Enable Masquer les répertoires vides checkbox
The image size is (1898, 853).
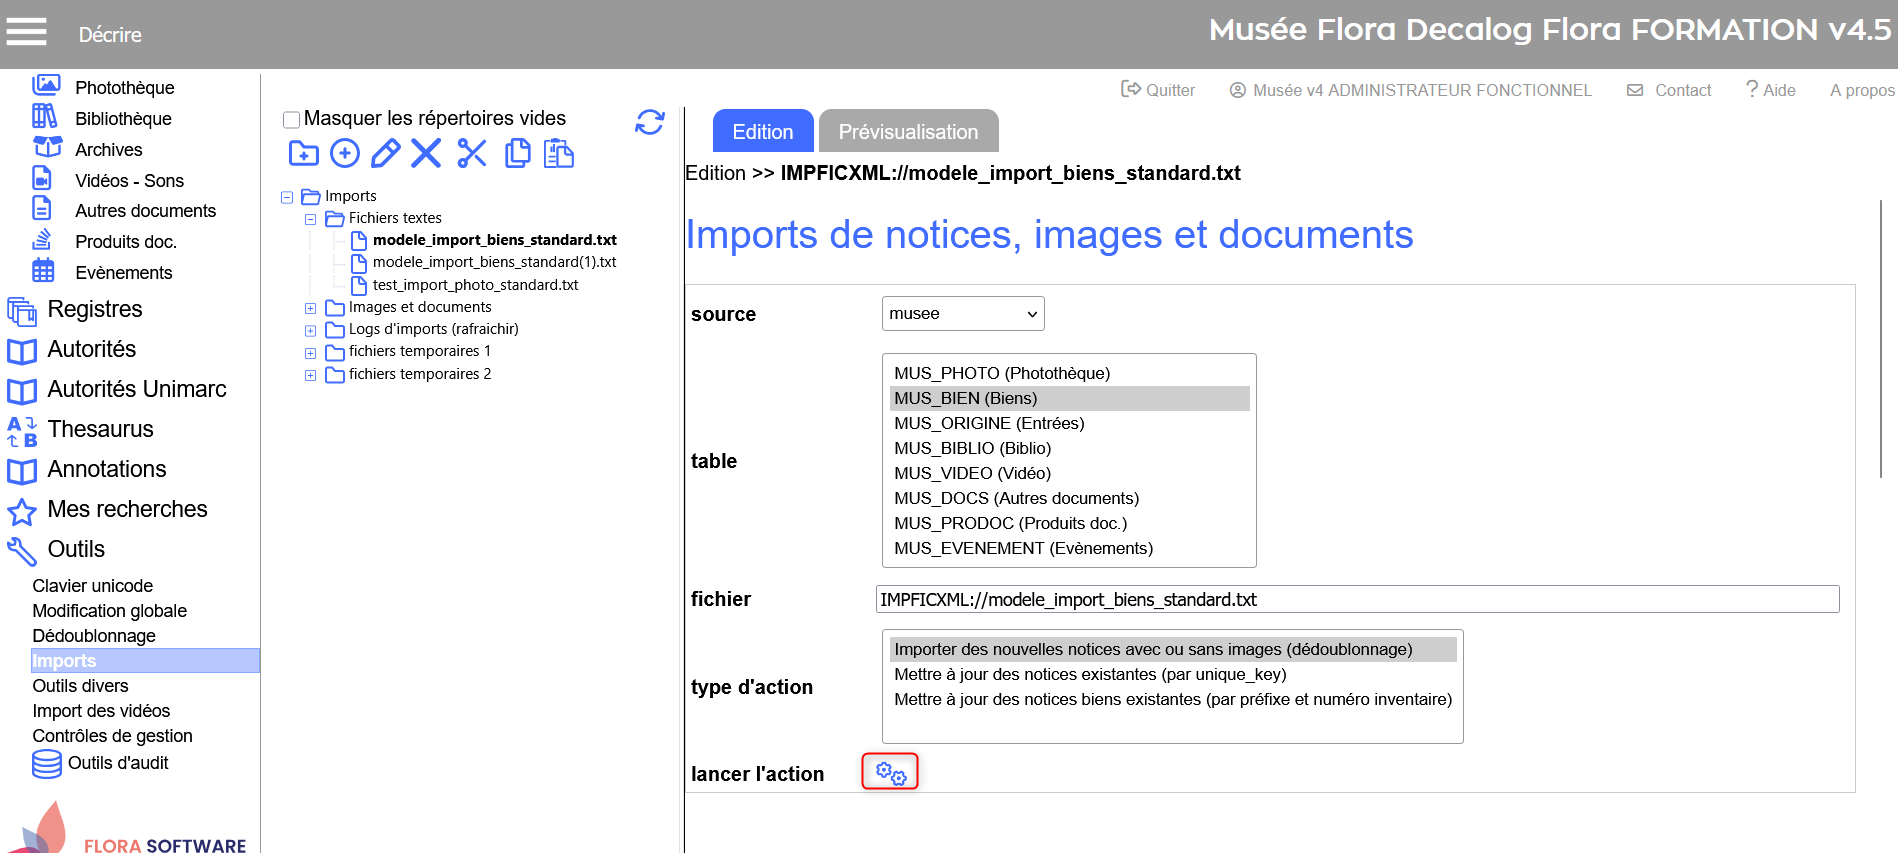(292, 120)
